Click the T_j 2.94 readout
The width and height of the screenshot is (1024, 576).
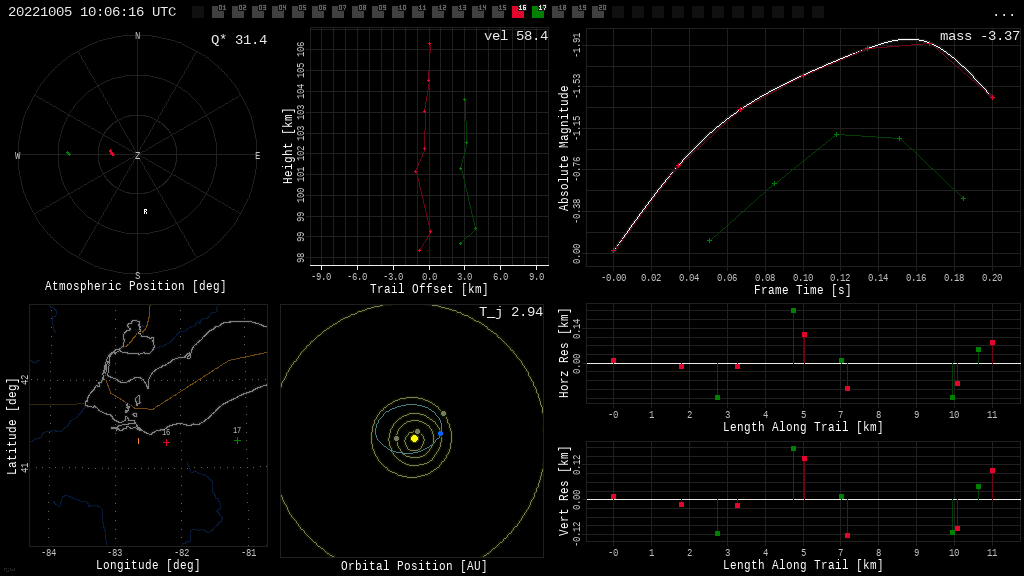click(x=511, y=312)
